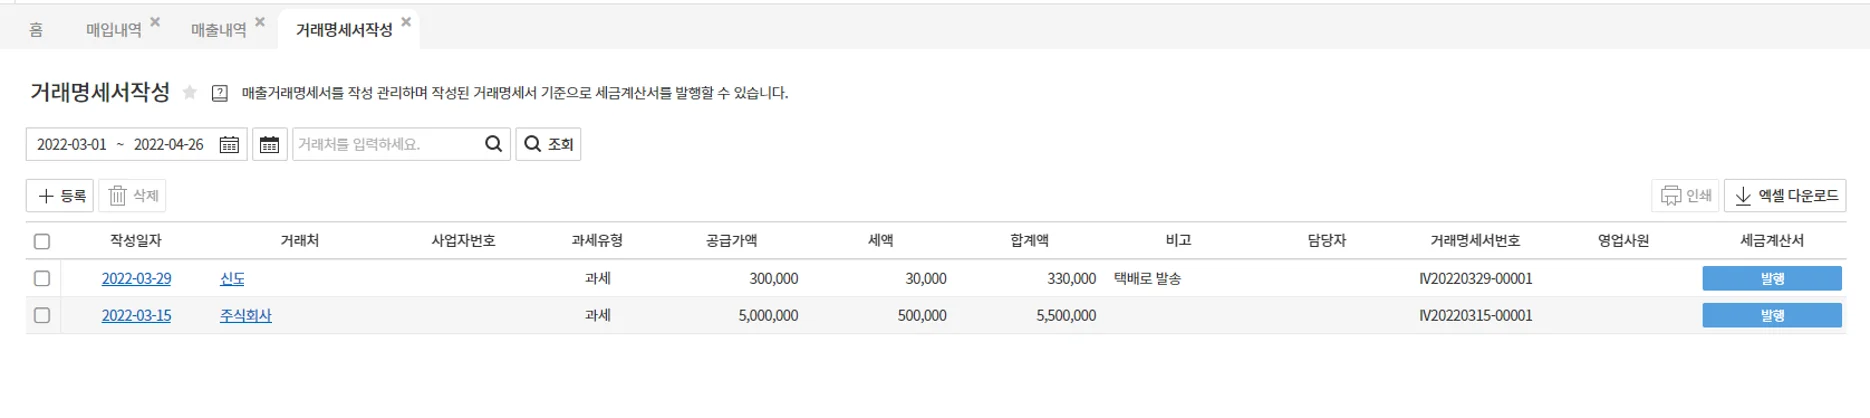Click the favorite star icon beside 거래명세서작성
1870x418 pixels.
pyautogui.click(x=189, y=93)
